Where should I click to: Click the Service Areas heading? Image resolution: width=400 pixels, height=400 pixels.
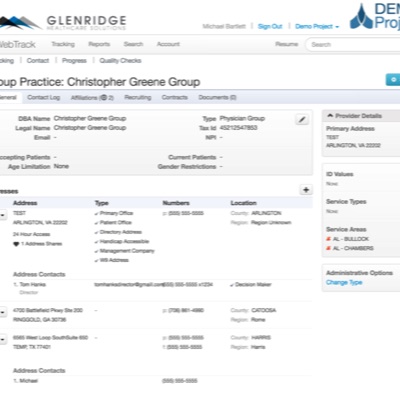pos(346,229)
